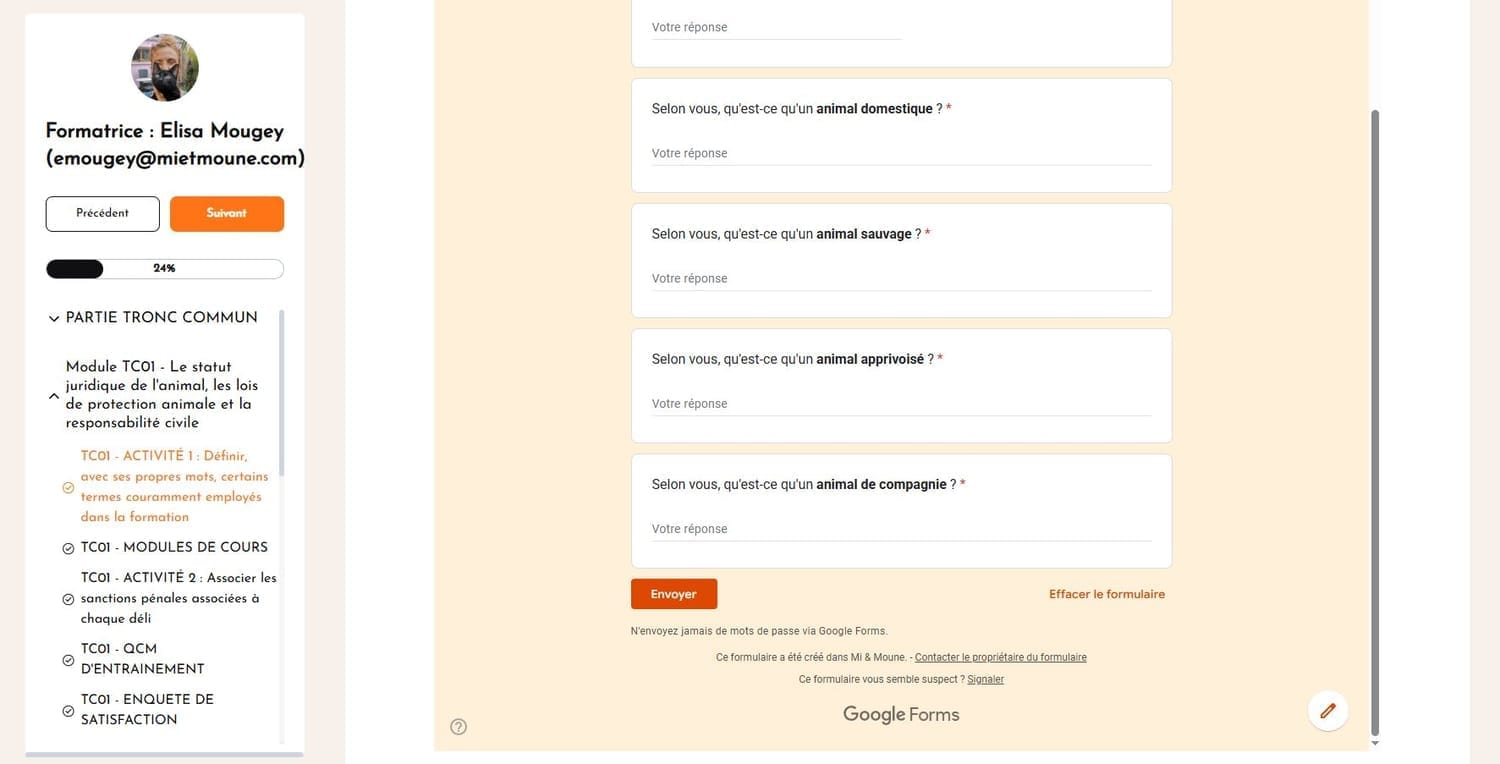
Task: Click the 24% course progress bar
Action: [165, 269]
